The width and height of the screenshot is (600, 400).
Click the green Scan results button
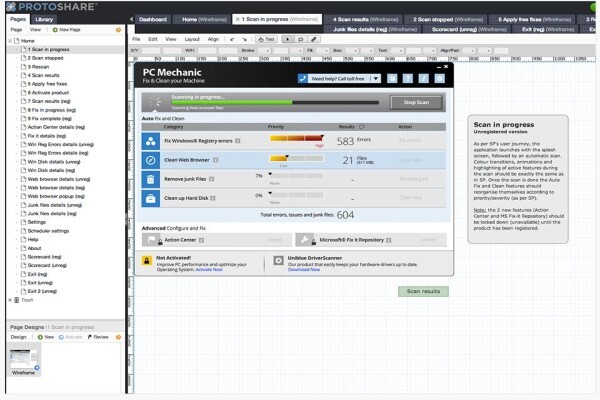423,291
